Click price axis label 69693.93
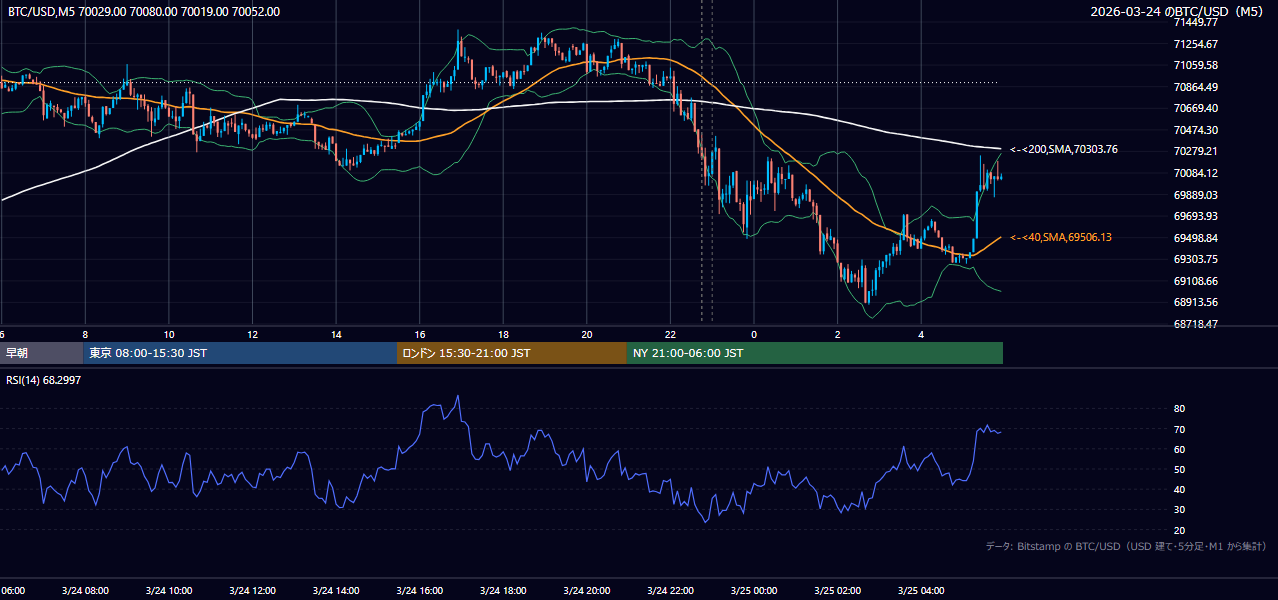Viewport: 1278px width, 600px height. pyautogui.click(x=1195, y=216)
